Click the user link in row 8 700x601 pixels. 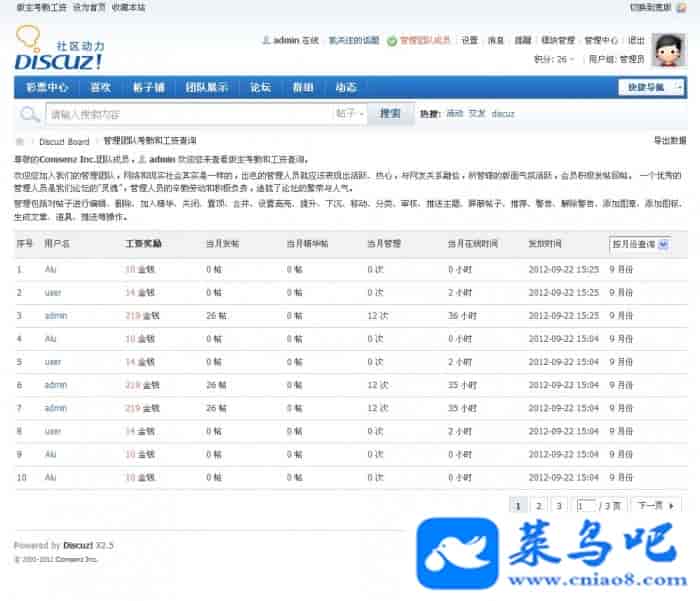[x=53, y=431]
